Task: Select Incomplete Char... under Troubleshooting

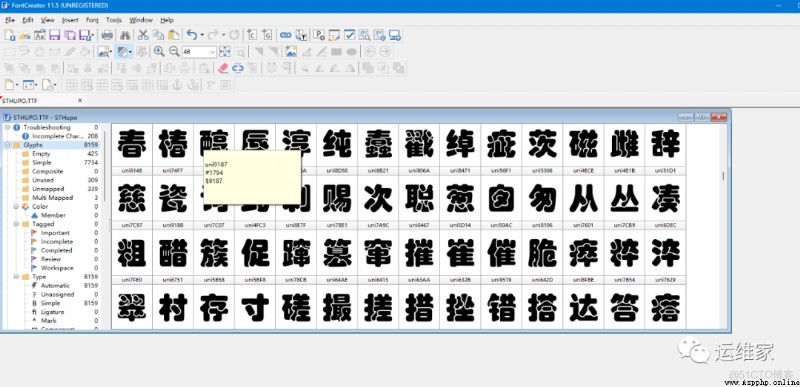Action: click(x=58, y=136)
